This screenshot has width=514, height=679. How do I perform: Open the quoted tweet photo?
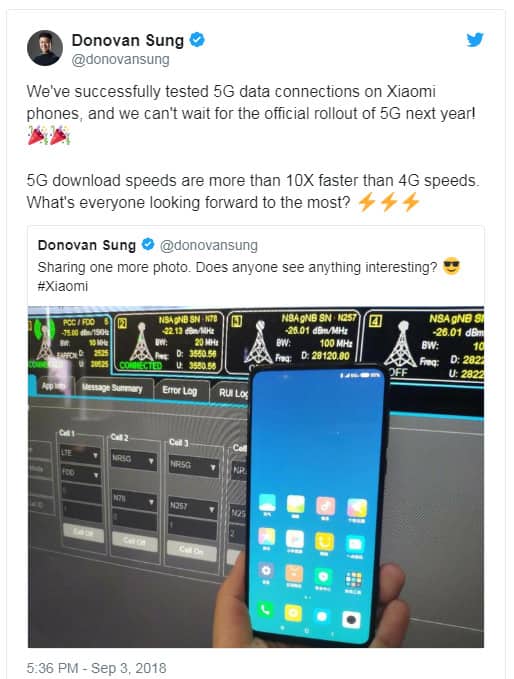(x=256, y=477)
